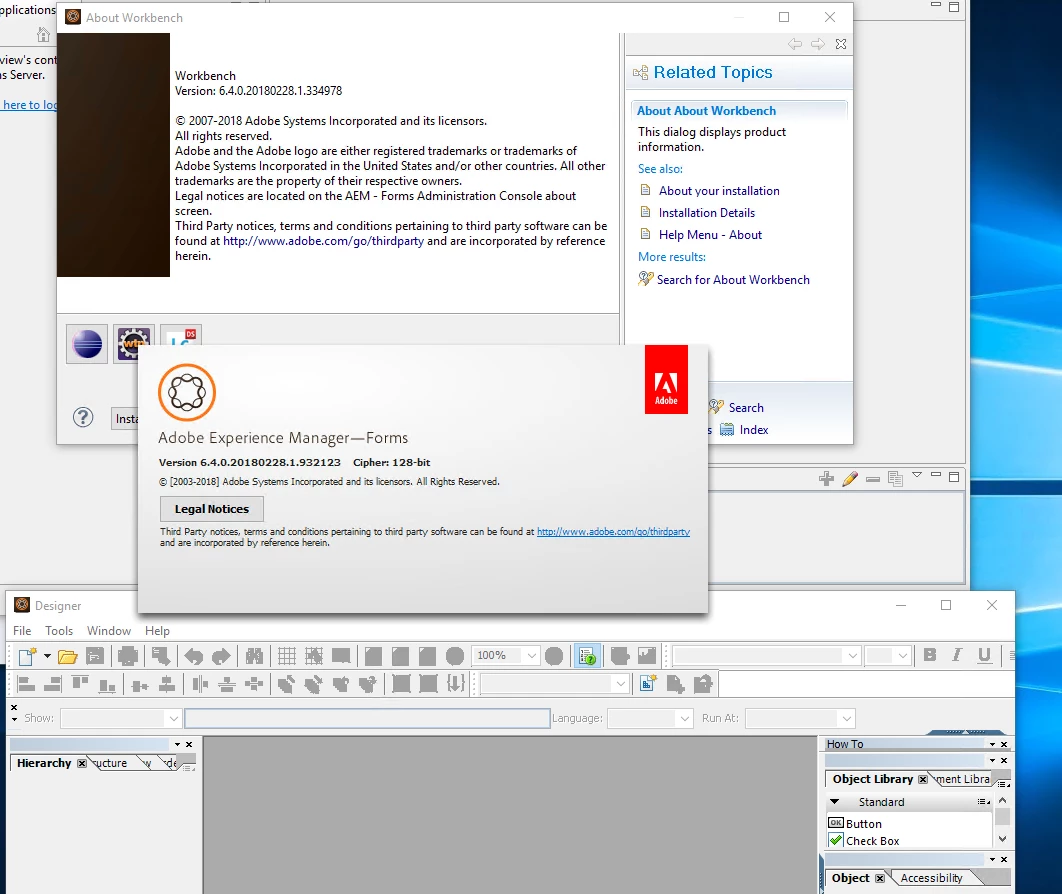The height and width of the screenshot is (894, 1062).
Task: Click the WTP gear icon in About Workbench
Action: (x=133, y=344)
